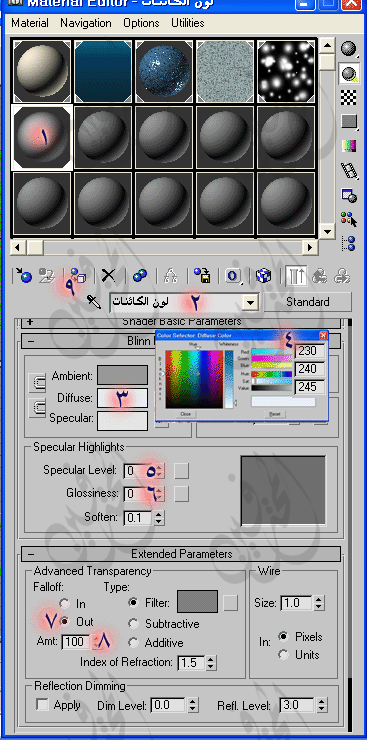
Task: Open the Options menu
Action: [x=142, y=23]
